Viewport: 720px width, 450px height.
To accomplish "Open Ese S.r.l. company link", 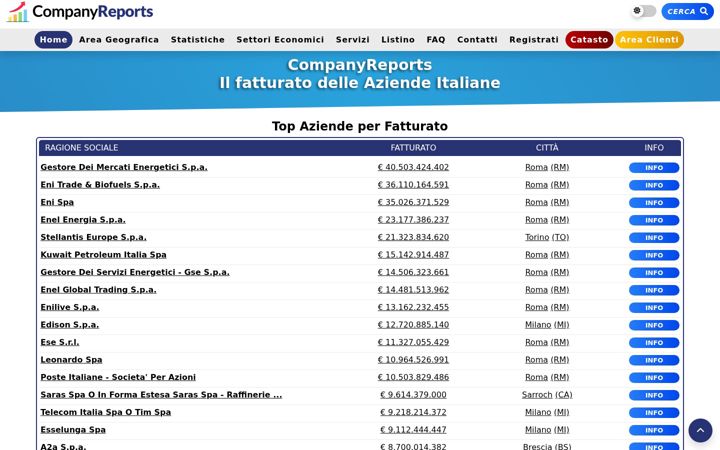I will [x=60, y=342].
